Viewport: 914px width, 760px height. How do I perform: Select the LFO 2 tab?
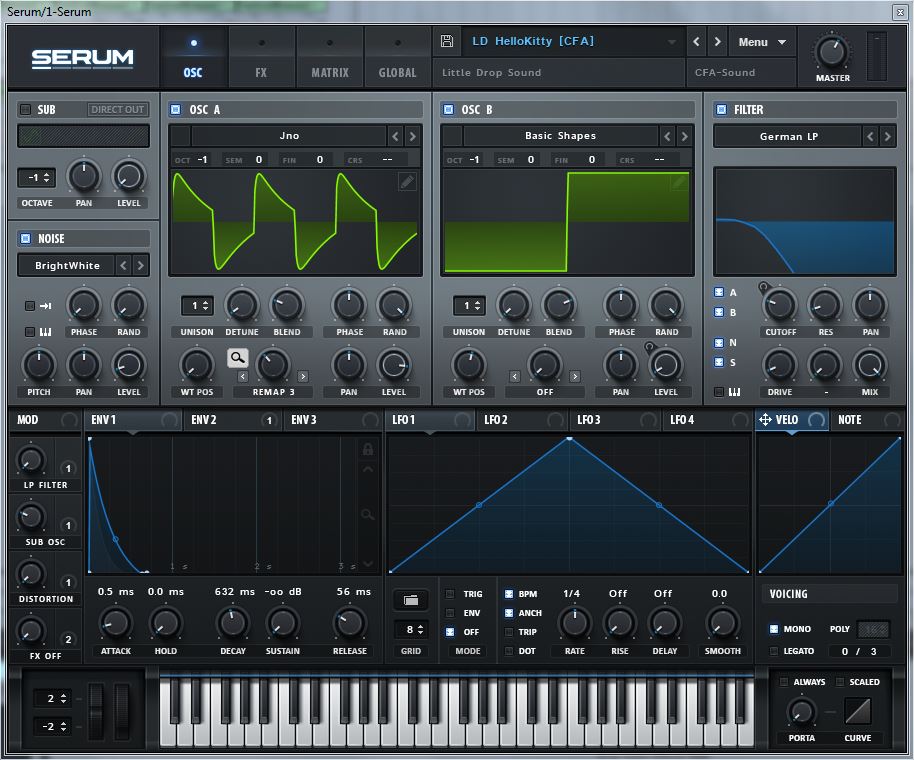pyautogui.click(x=496, y=420)
